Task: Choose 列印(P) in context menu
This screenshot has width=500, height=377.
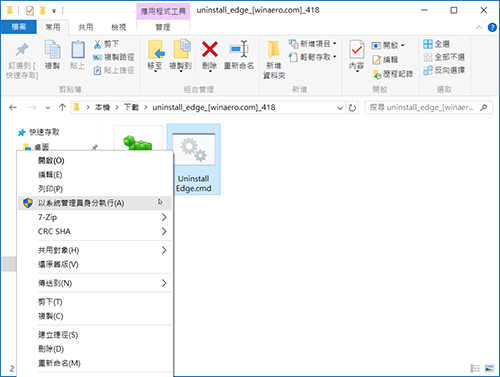Action: [x=95, y=189]
